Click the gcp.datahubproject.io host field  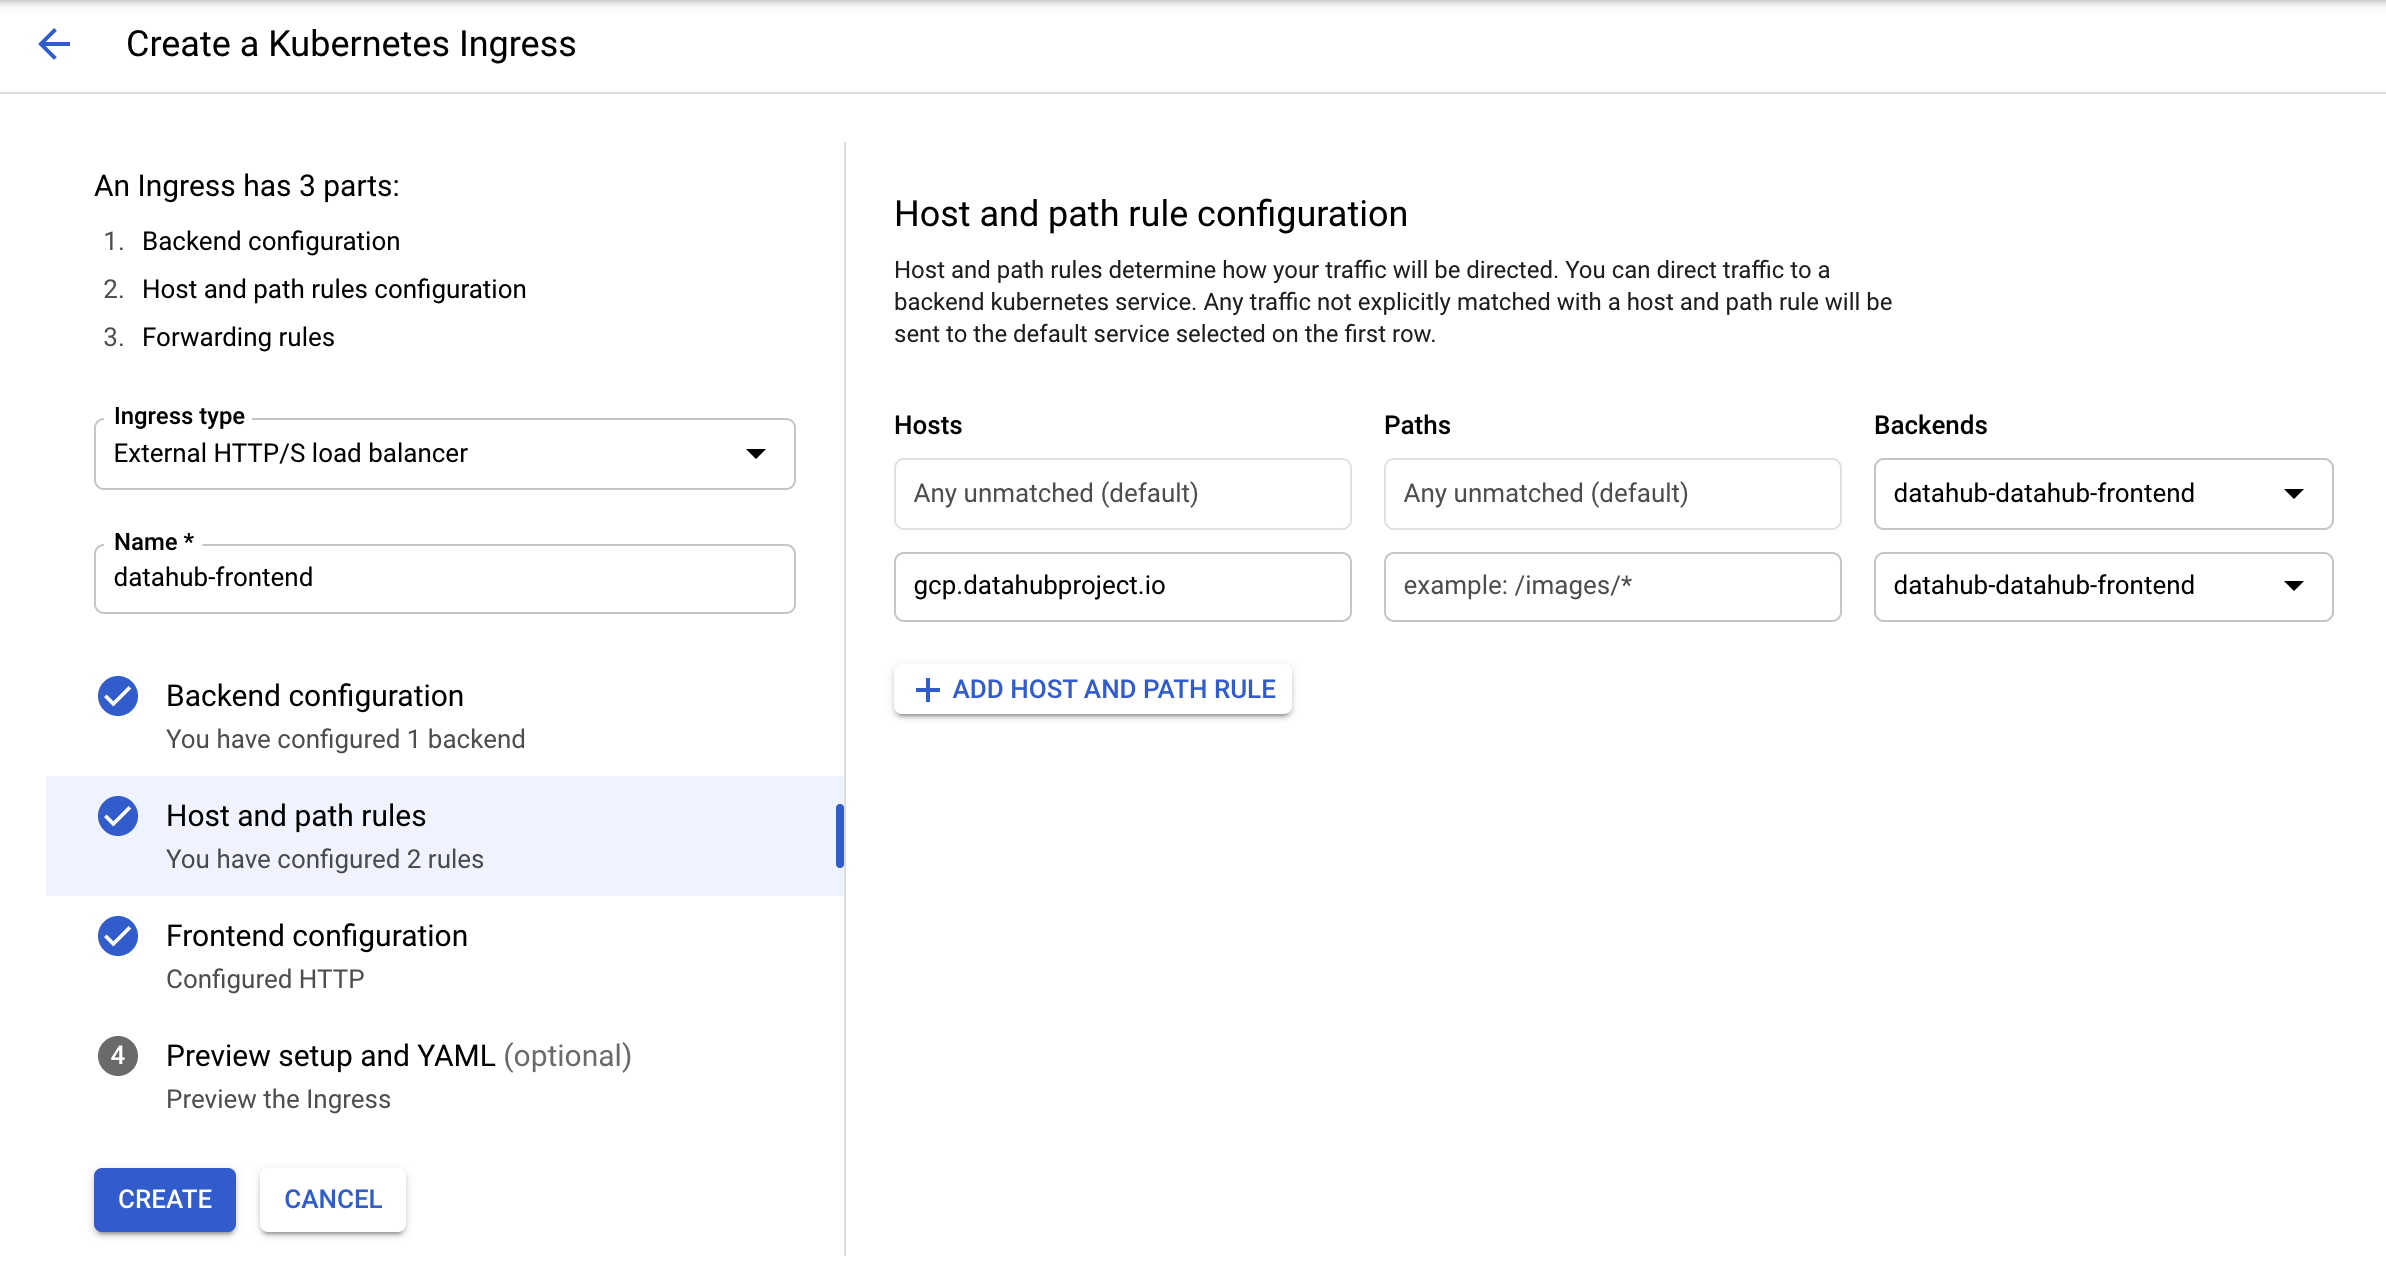[1122, 586]
